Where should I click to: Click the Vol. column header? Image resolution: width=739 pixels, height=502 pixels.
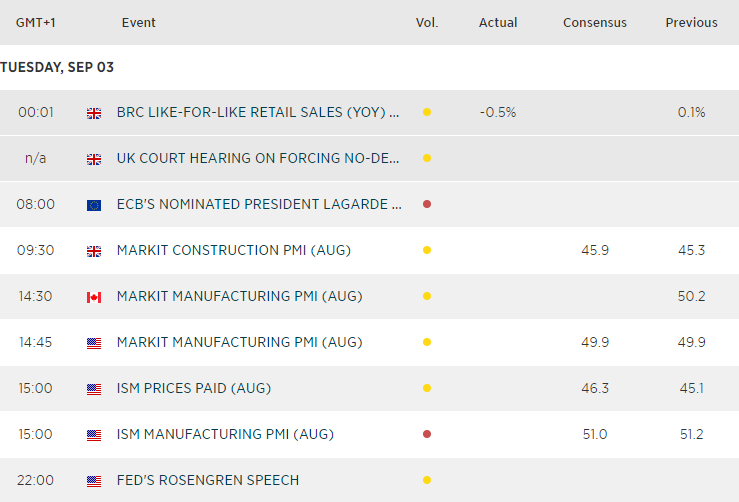coord(427,23)
